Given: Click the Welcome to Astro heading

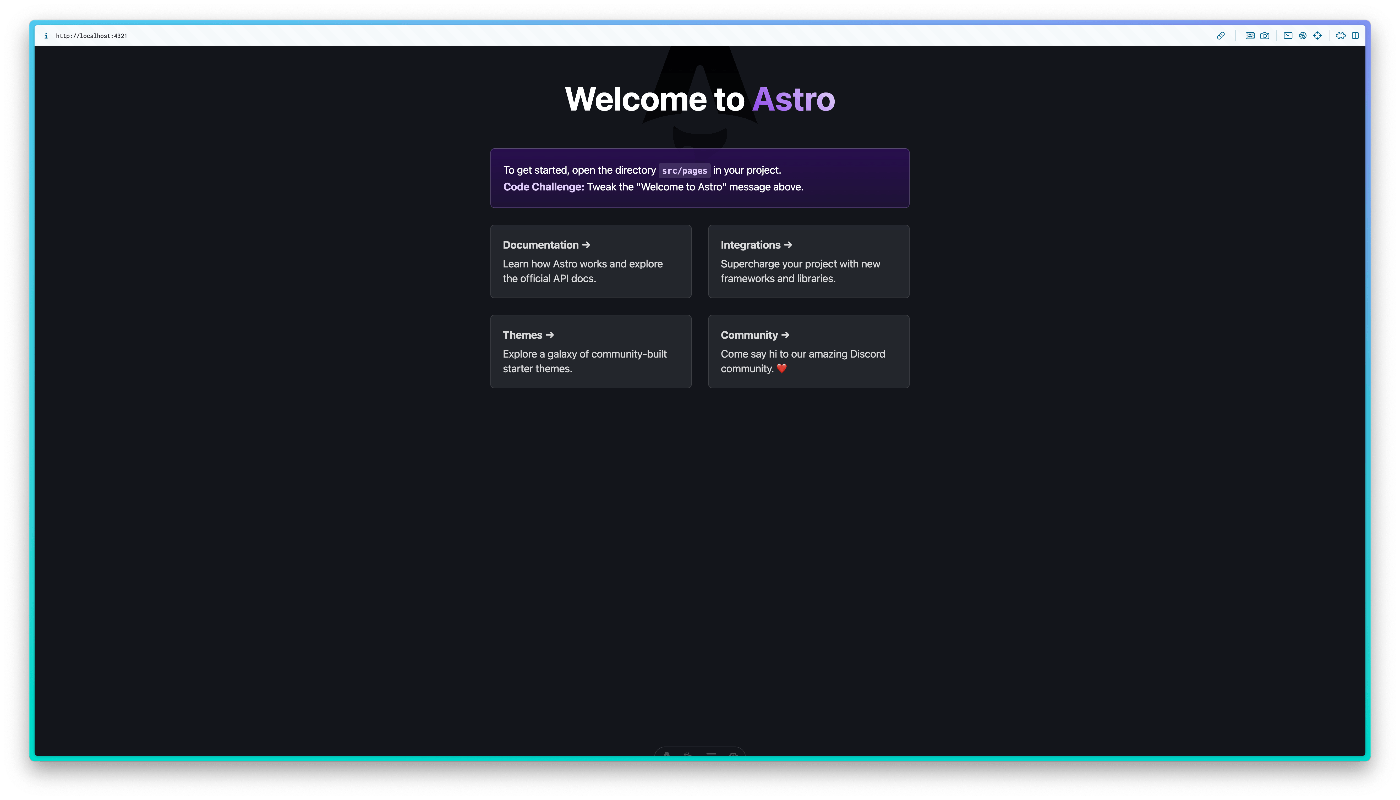Looking at the screenshot, I should click(700, 99).
